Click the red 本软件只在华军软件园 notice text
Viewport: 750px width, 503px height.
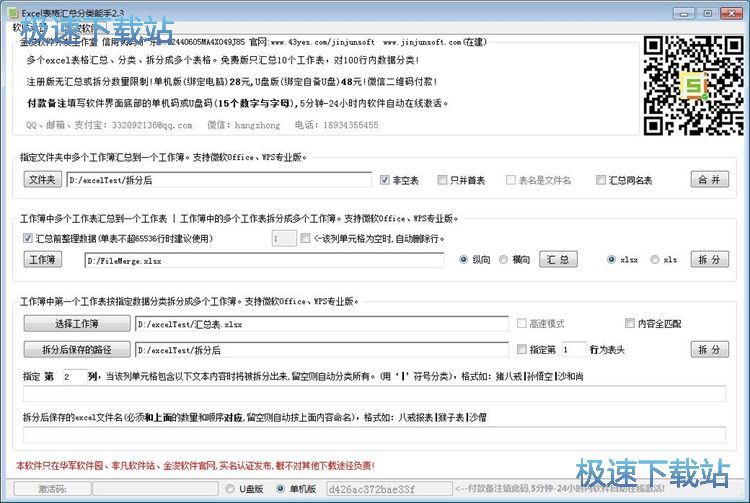point(195,465)
